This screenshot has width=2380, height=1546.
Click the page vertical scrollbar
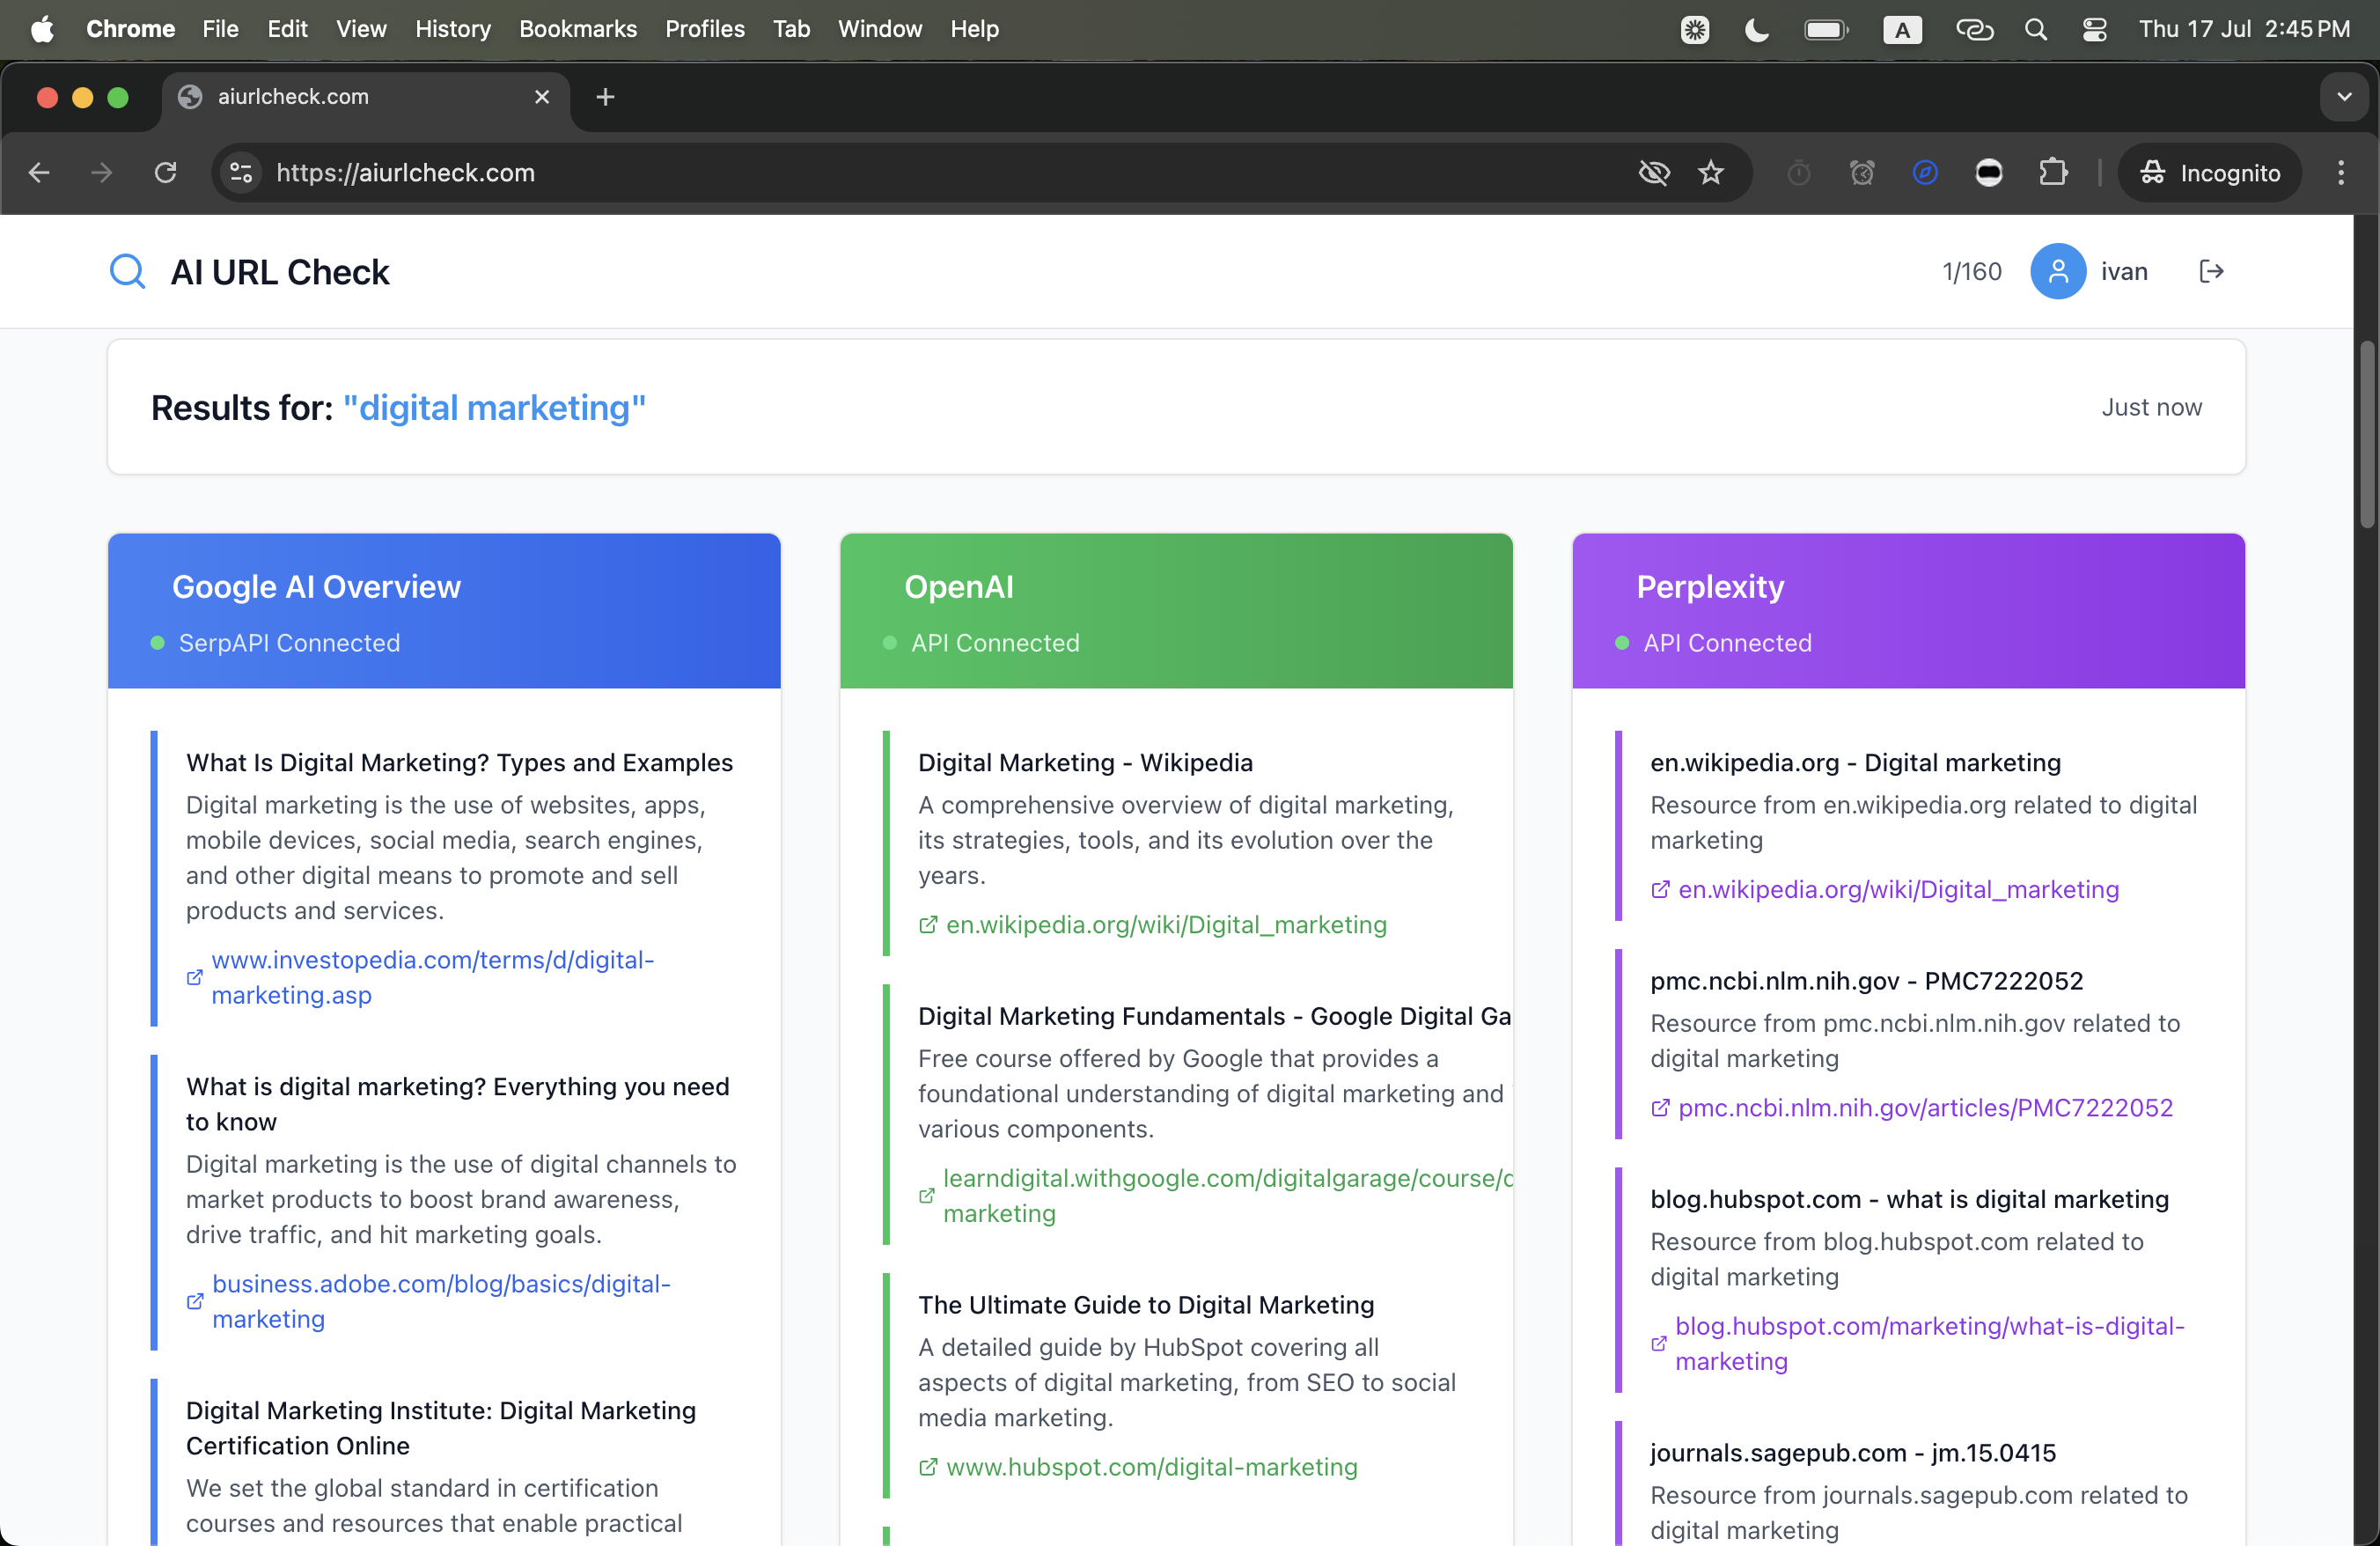(2366, 433)
